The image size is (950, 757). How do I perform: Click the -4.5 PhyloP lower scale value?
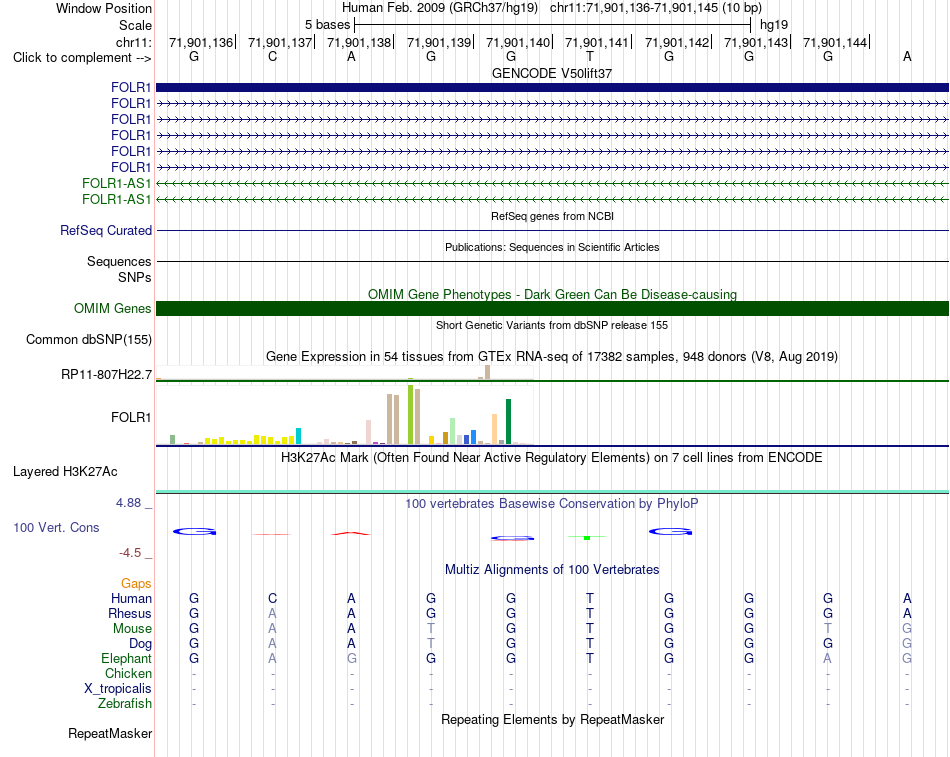click(130, 553)
